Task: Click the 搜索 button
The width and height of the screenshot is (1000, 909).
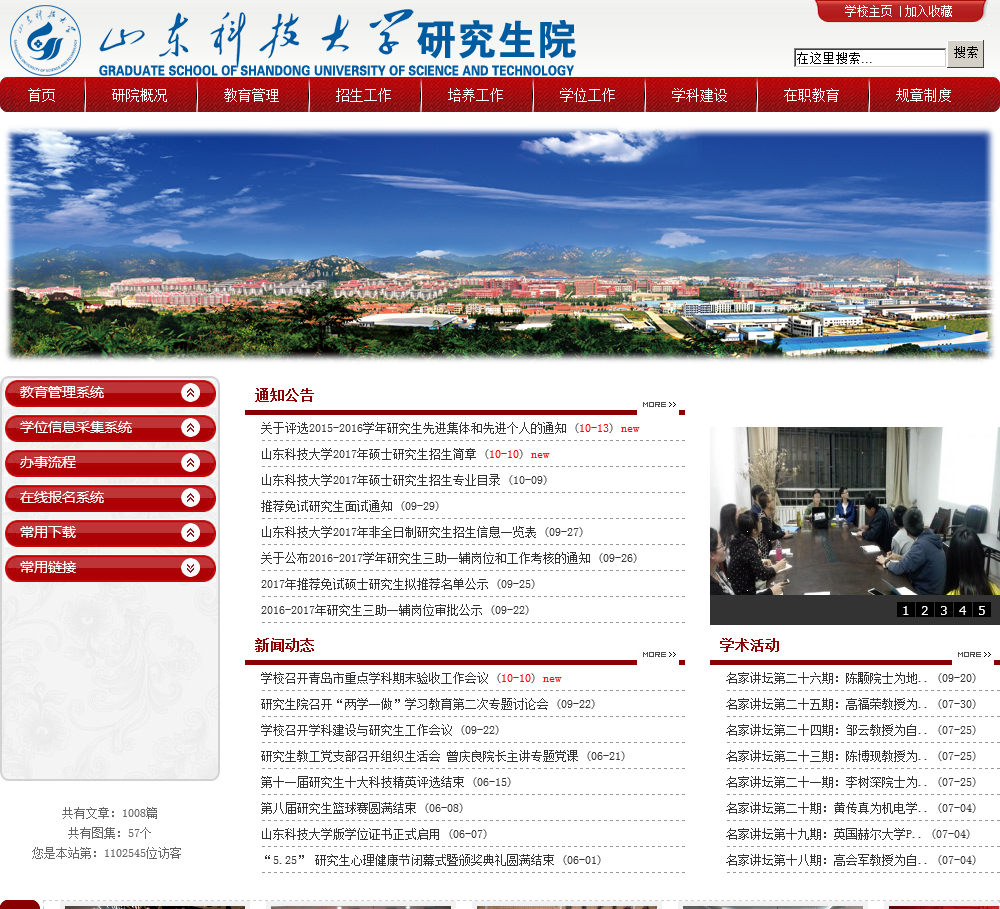Action: pos(966,53)
